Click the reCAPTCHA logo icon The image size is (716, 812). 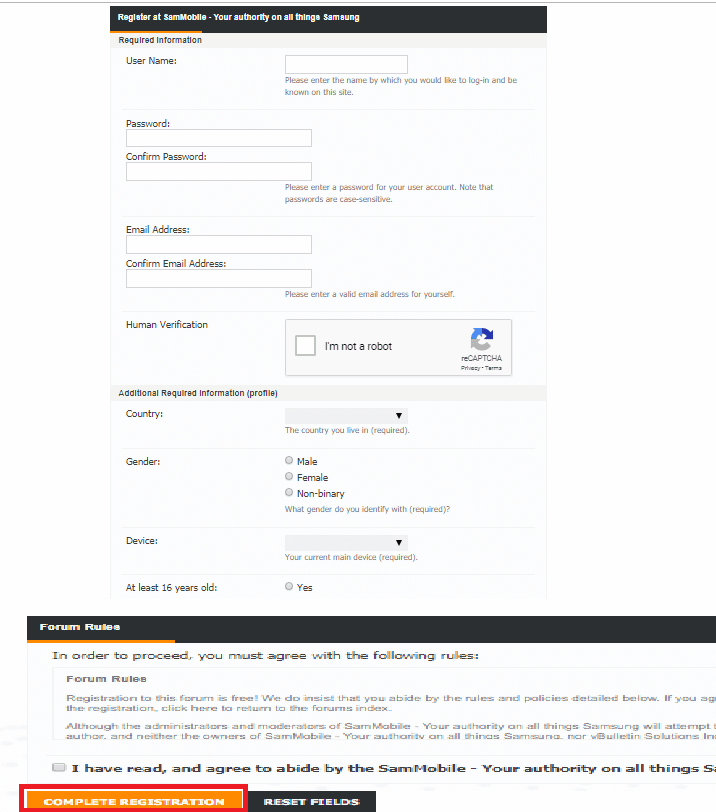click(481, 339)
